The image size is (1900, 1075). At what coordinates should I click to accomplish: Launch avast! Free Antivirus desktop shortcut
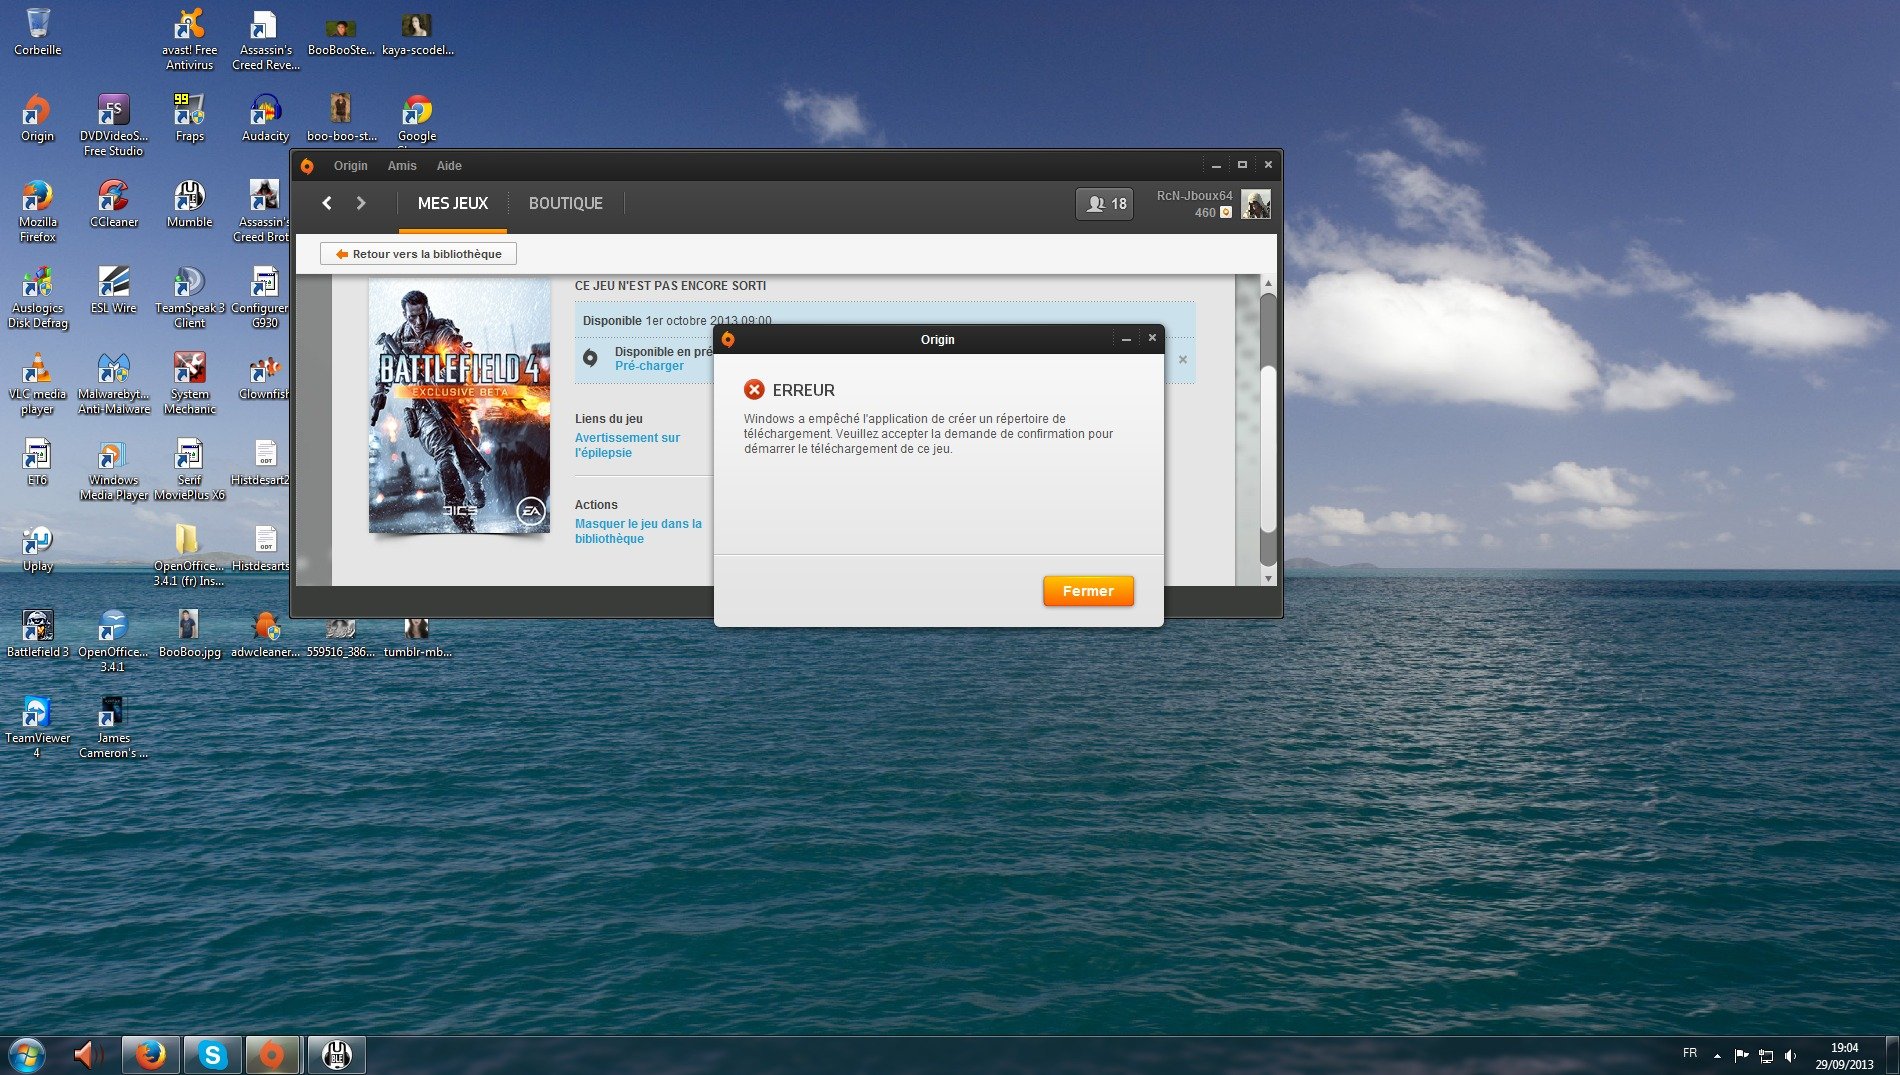(x=189, y=38)
